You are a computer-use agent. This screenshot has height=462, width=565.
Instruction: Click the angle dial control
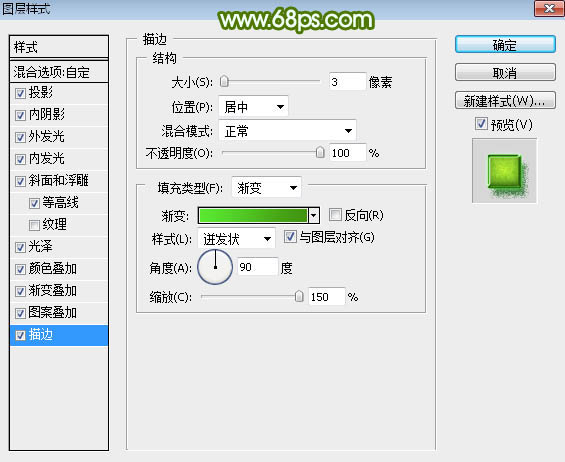tap(215, 267)
